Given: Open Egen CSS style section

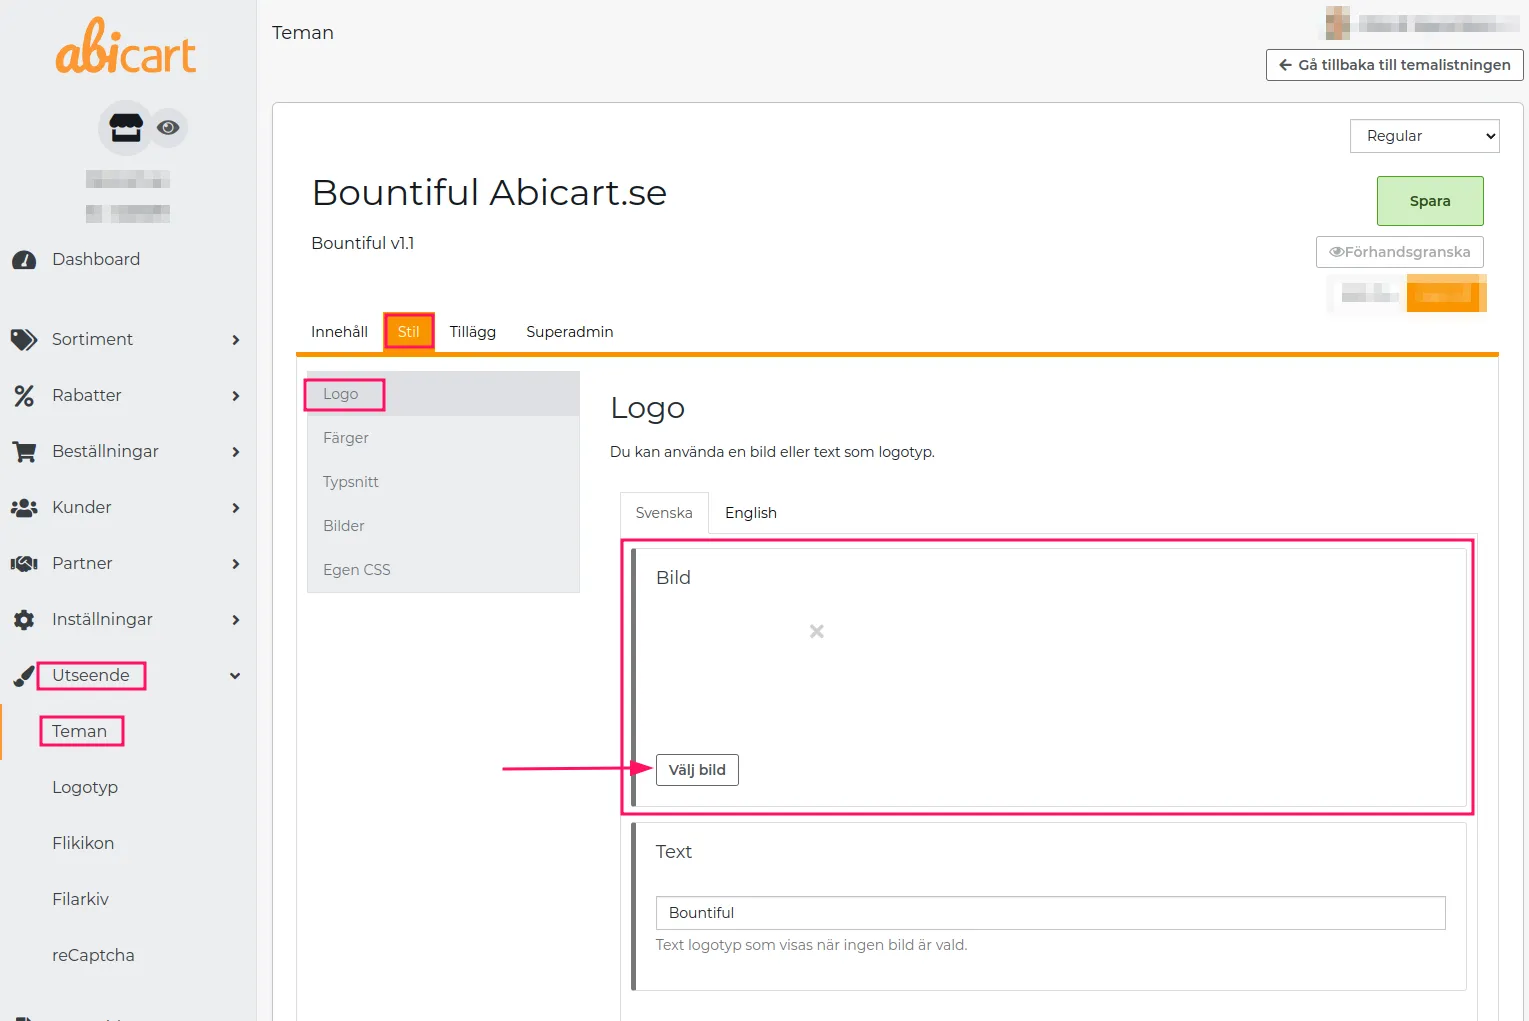Looking at the screenshot, I should [443, 570].
